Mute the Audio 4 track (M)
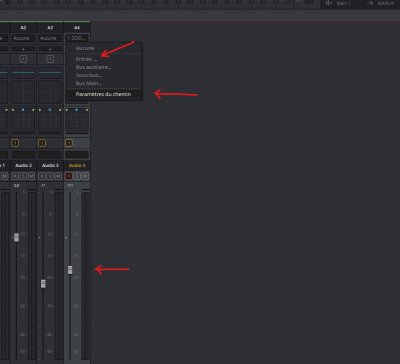 (85, 176)
